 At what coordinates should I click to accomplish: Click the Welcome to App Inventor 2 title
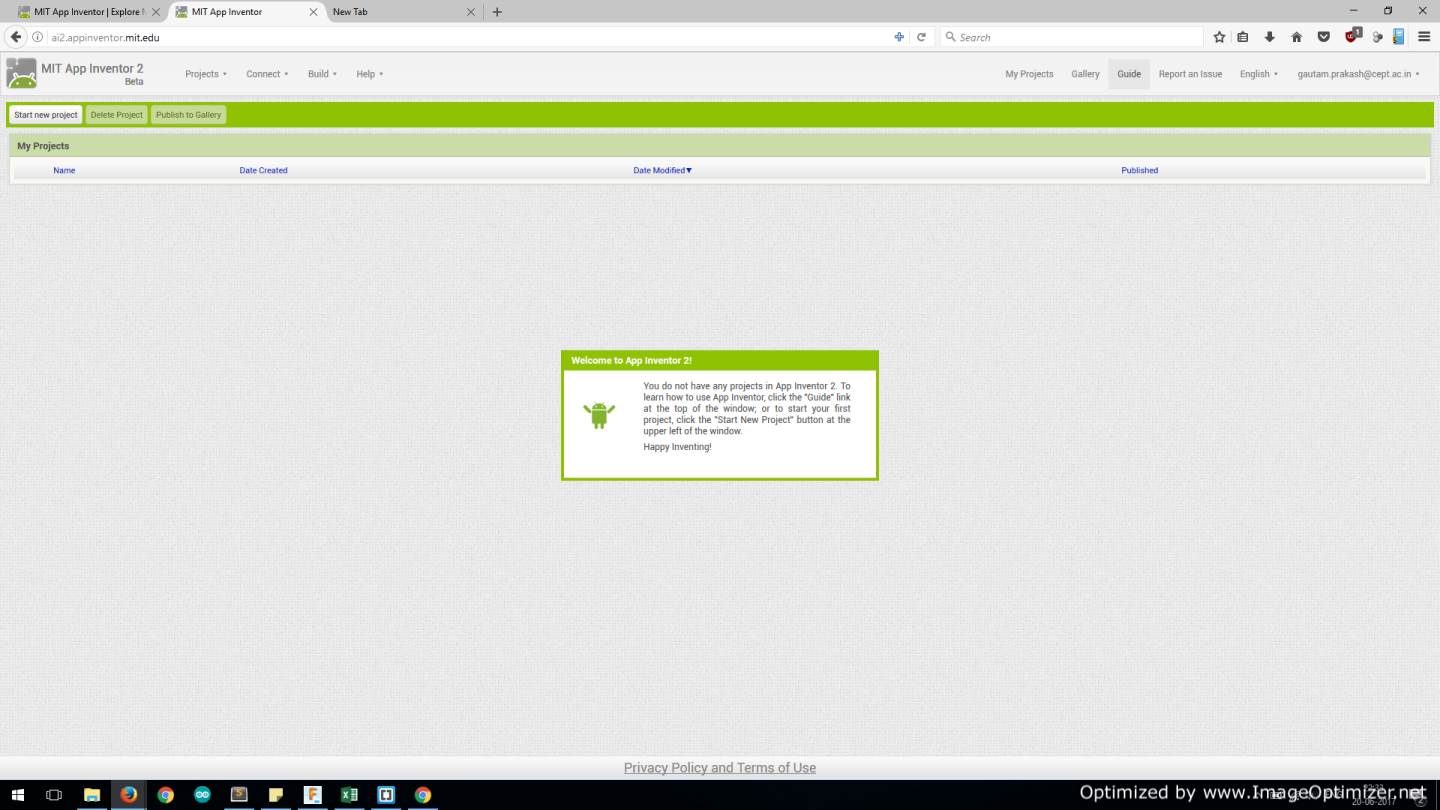tap(631, 360)
